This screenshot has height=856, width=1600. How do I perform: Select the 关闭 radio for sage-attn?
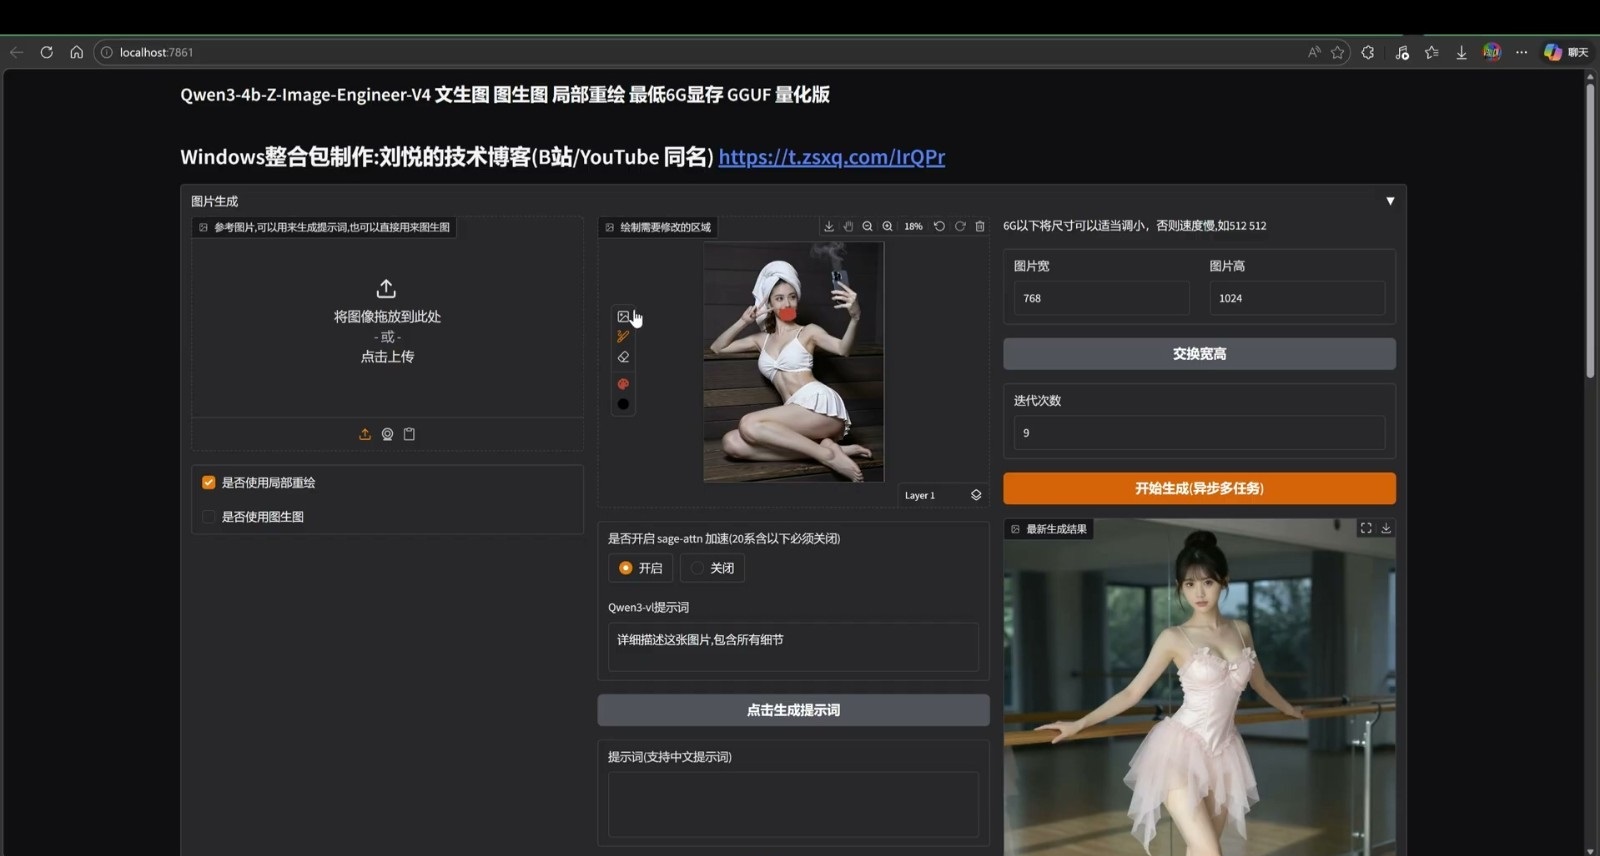[698, 568]
